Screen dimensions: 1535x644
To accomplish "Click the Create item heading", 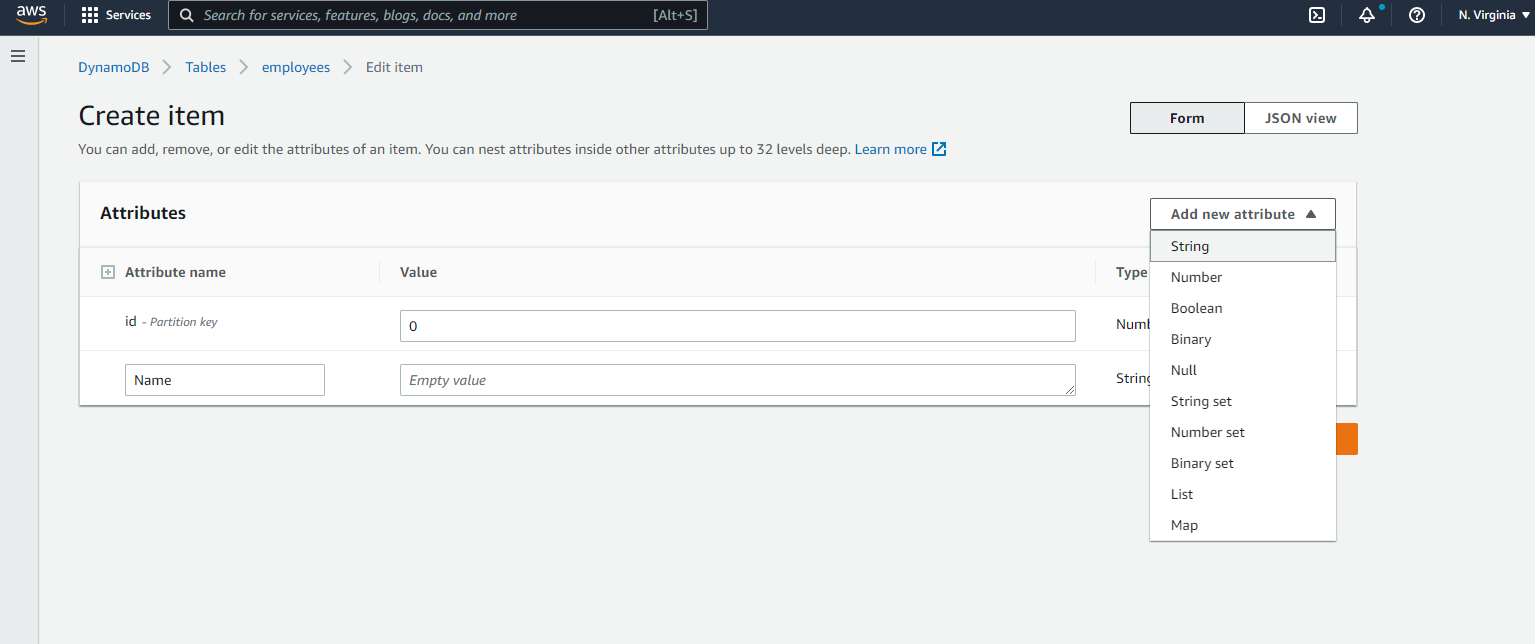I will pyautogui.click(x=152, y=116).
